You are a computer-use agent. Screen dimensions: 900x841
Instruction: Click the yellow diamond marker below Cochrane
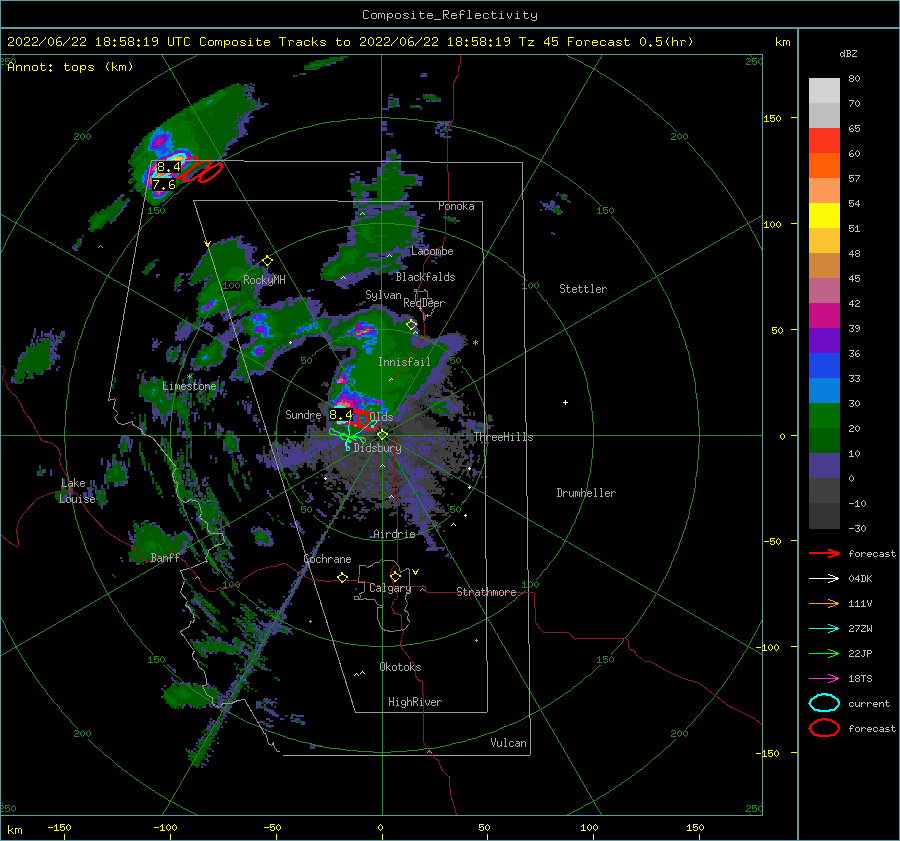[343, 577]
